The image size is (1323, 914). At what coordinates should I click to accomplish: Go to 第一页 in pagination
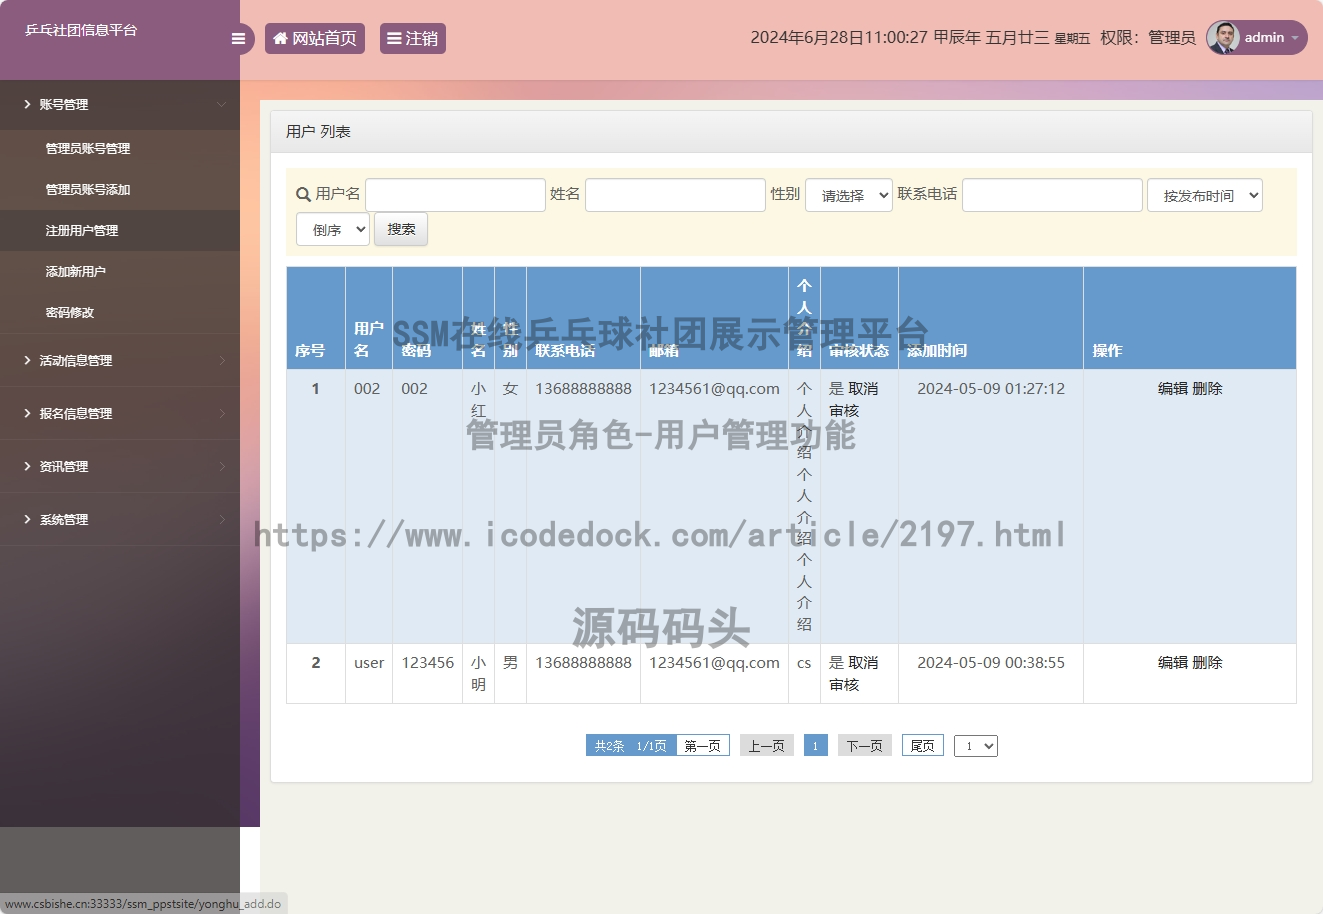(x=703, y=746)
